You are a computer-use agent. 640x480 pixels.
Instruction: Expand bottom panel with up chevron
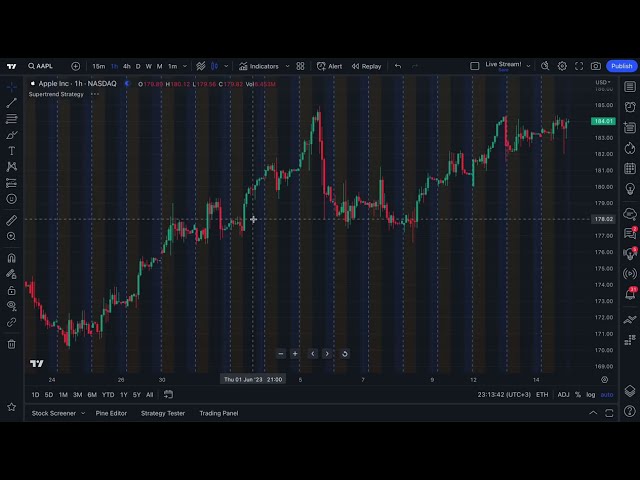tap(593, 413)
